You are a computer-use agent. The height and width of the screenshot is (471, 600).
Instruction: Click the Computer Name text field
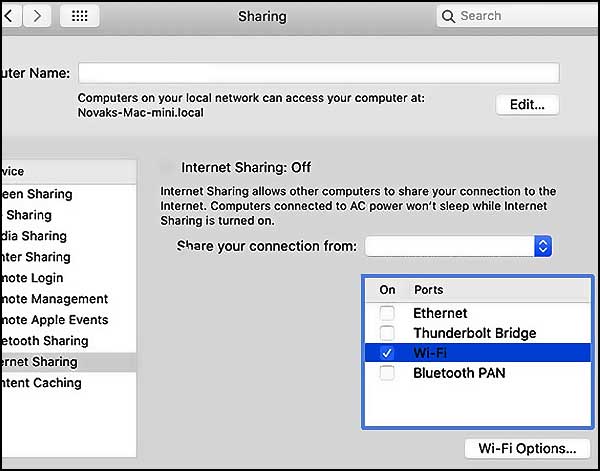tap(319, 73)
